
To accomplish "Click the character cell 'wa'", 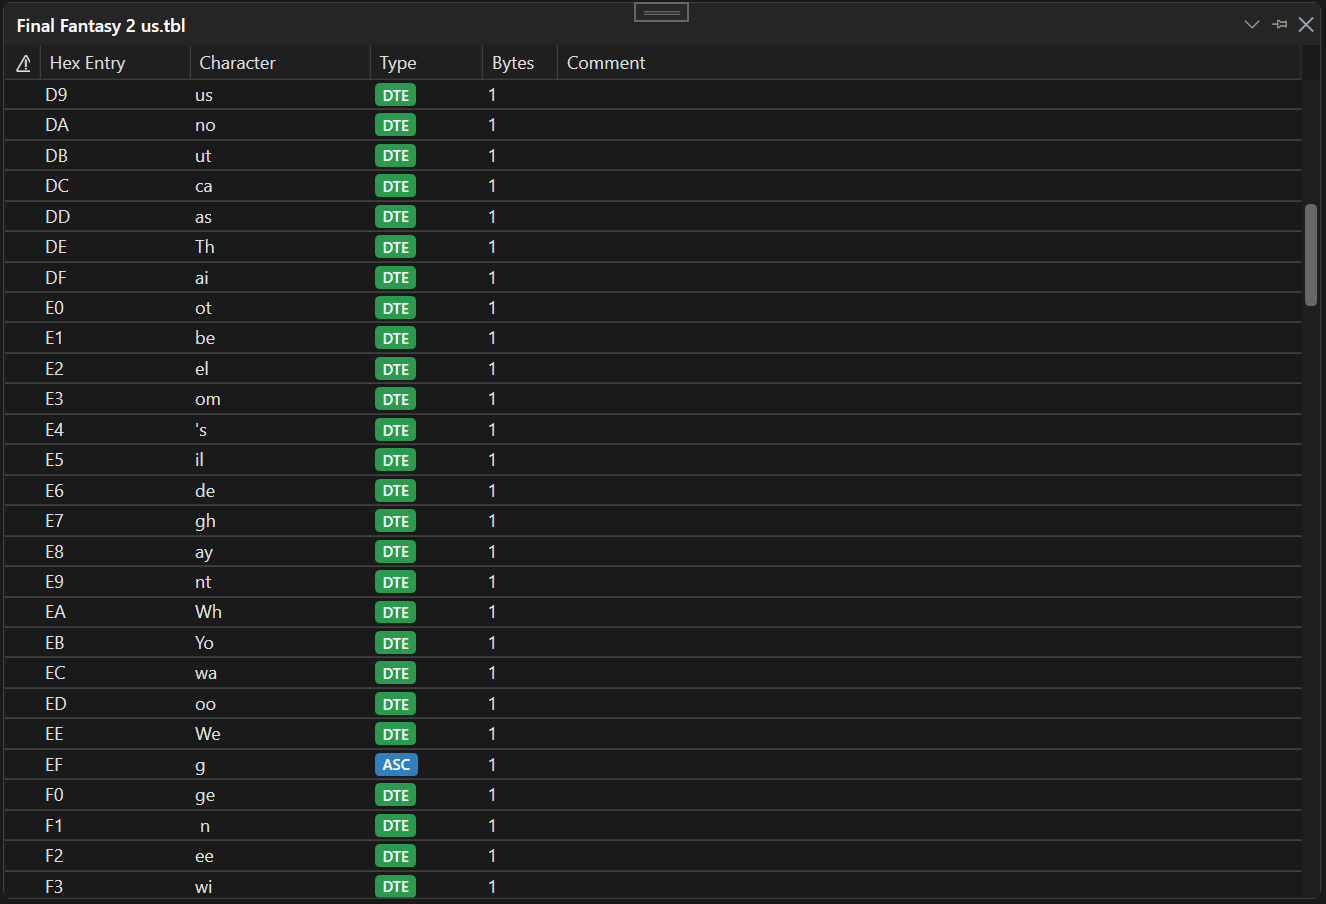I will pos(206,673).
